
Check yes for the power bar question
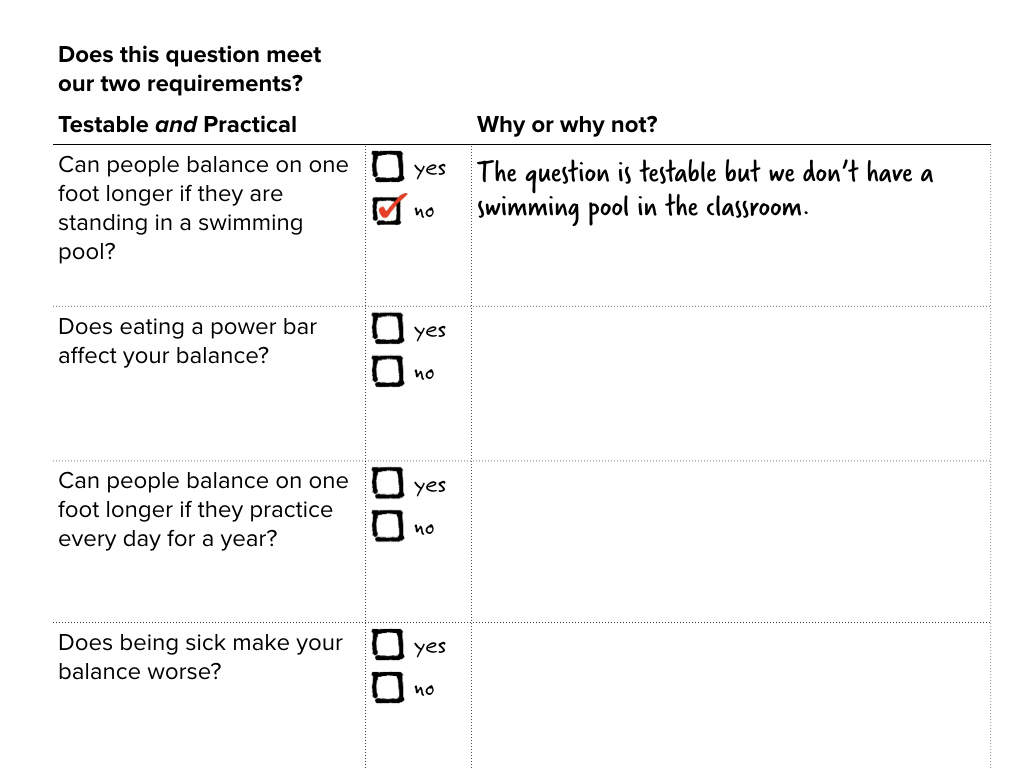point(388,328)
